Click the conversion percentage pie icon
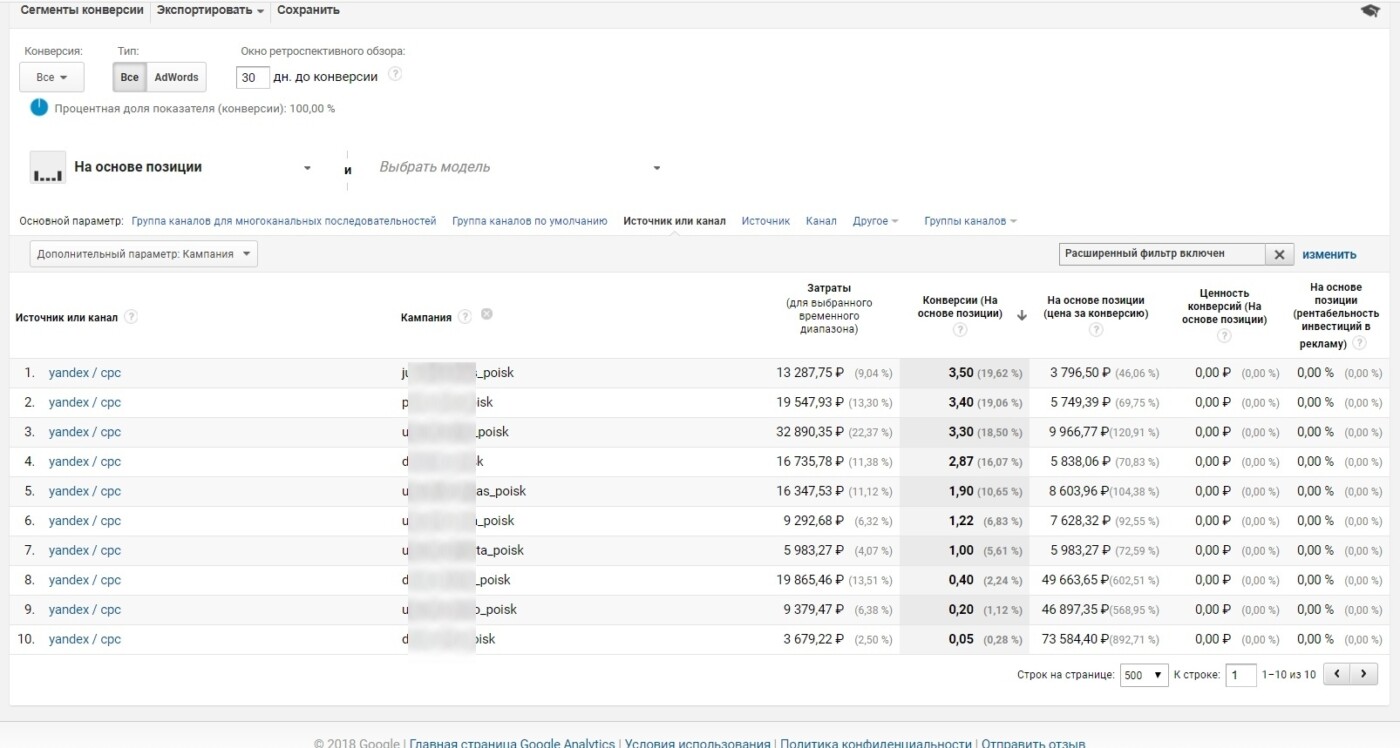The image size is (1400, 748). 39,108
